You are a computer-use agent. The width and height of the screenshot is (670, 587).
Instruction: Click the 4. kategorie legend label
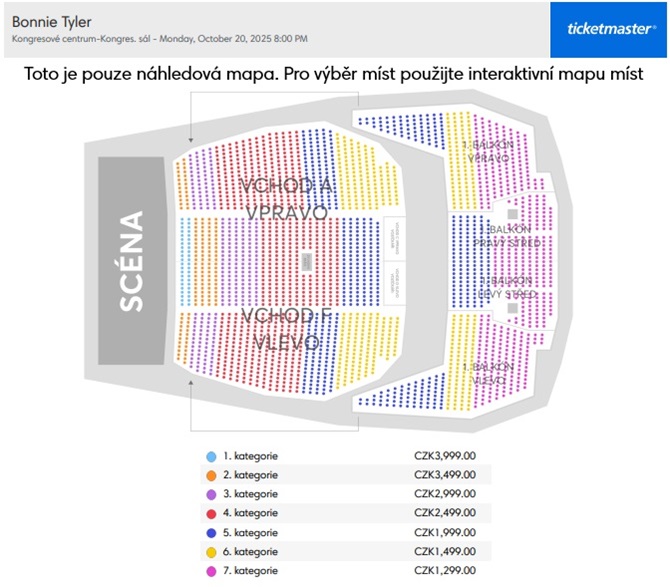click(250, 513)
